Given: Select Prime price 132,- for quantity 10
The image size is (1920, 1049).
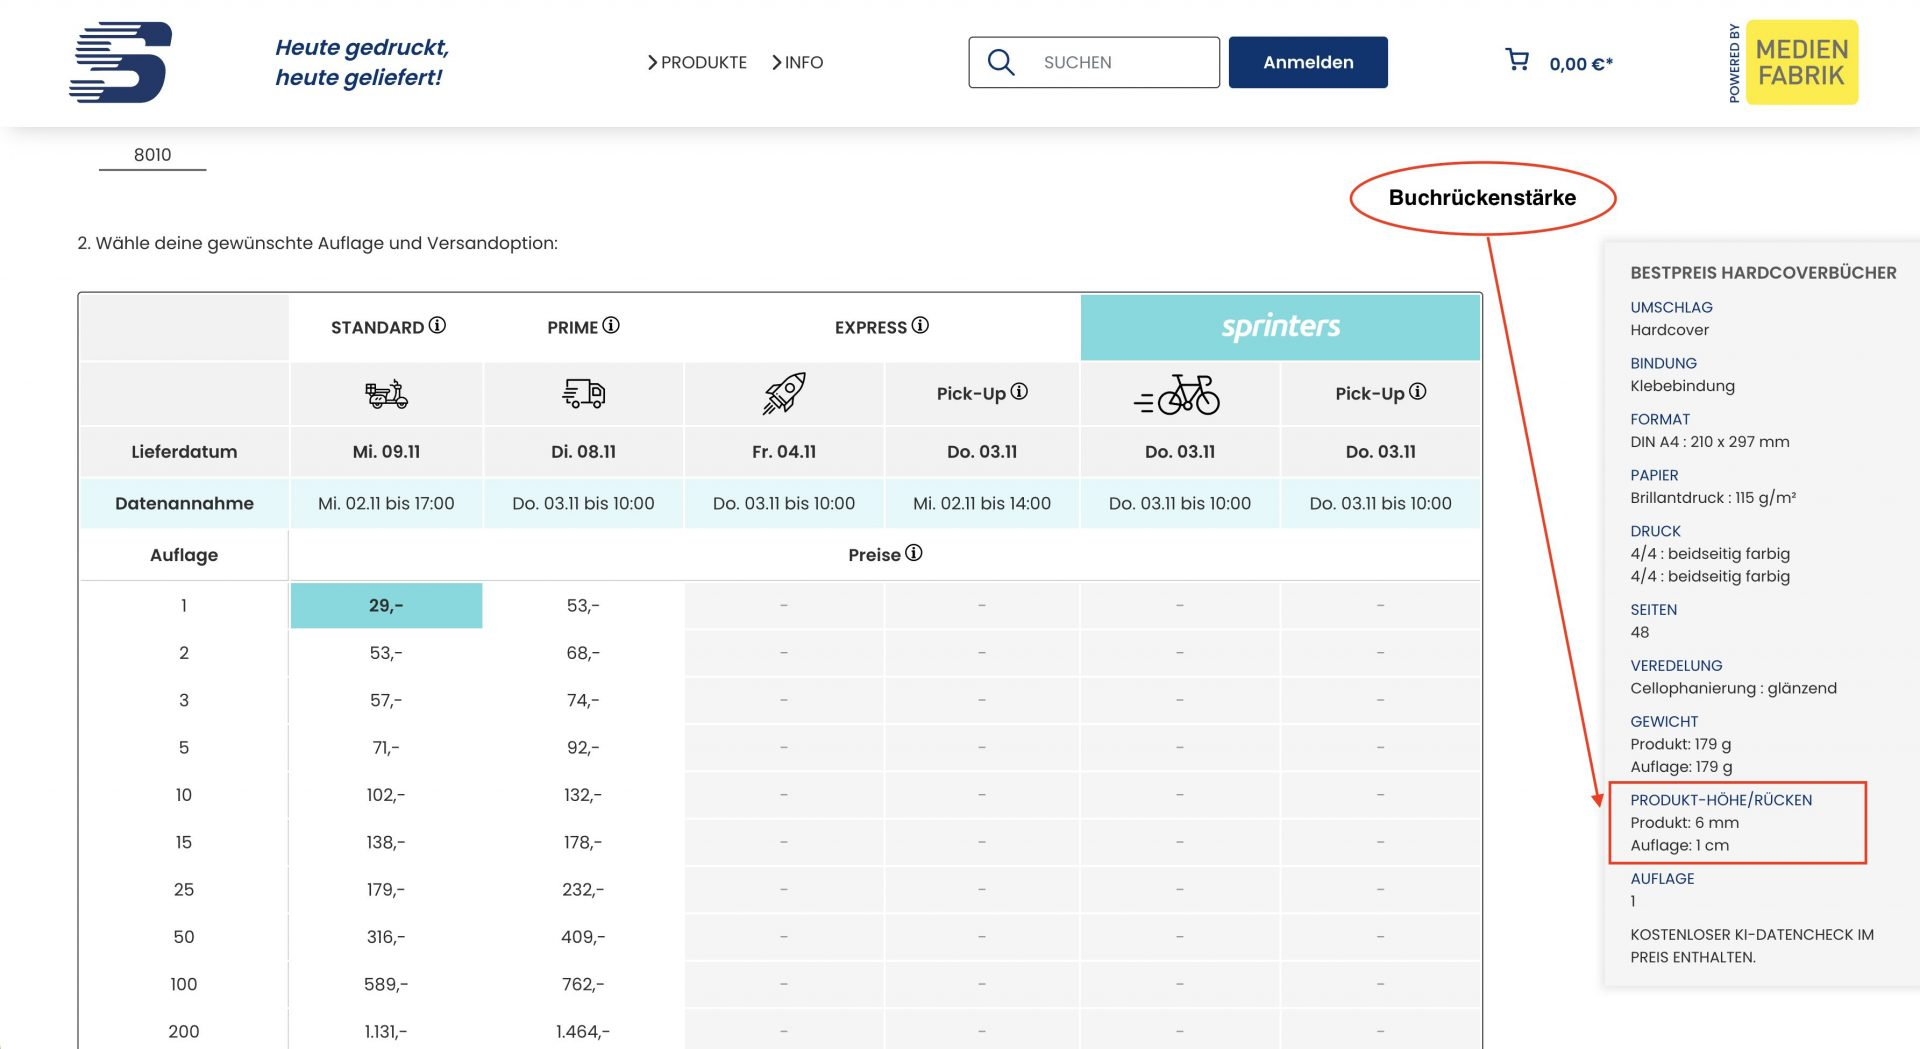Looking at the screenshot, I should [x=583, y=795].
